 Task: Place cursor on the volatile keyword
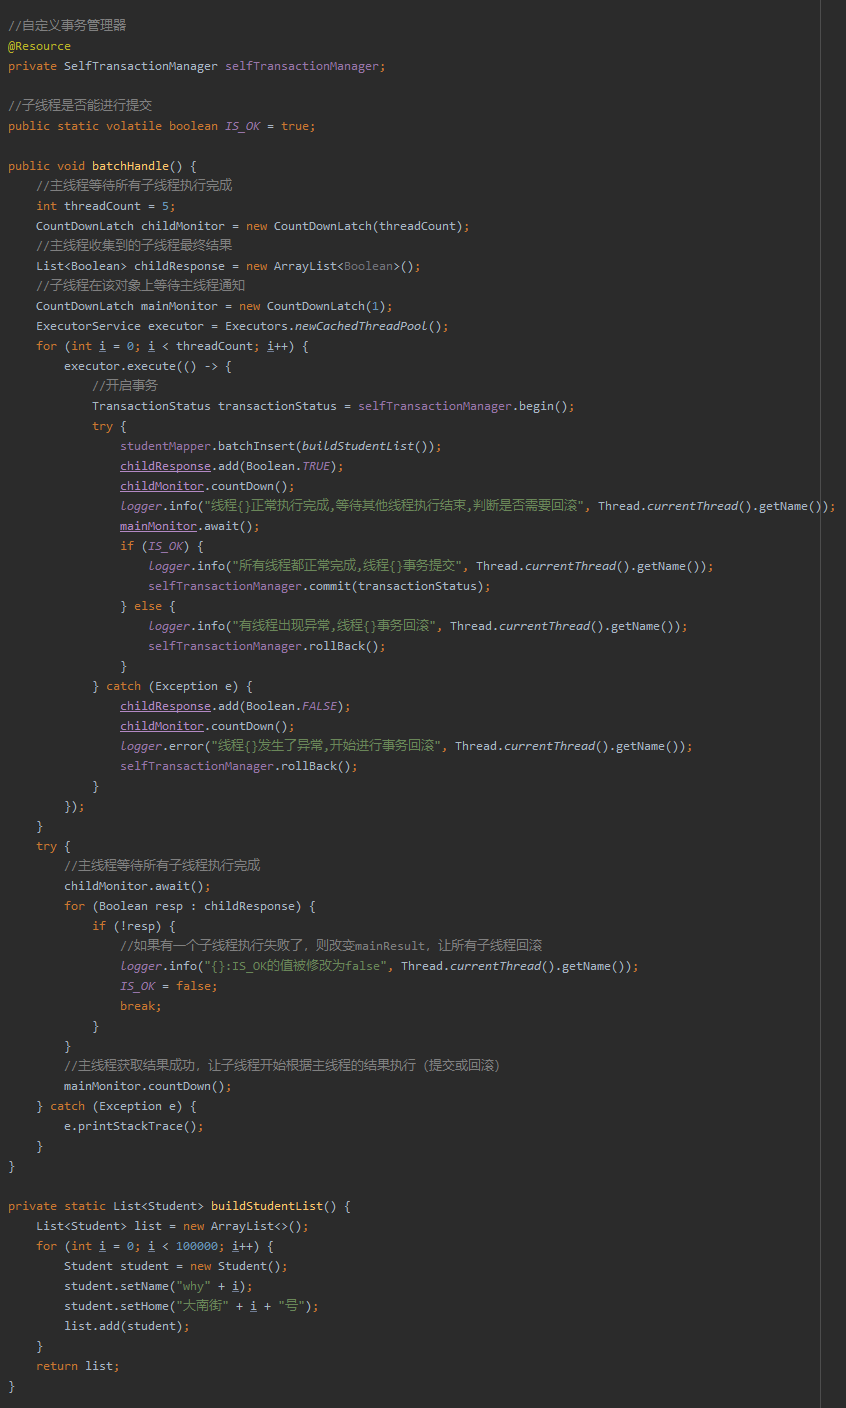[134, 126]
